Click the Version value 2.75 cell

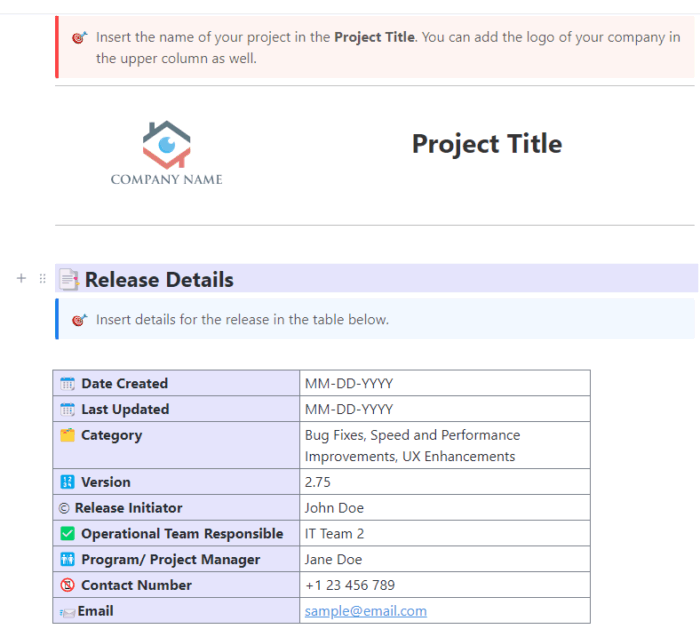tap(318, 482)
